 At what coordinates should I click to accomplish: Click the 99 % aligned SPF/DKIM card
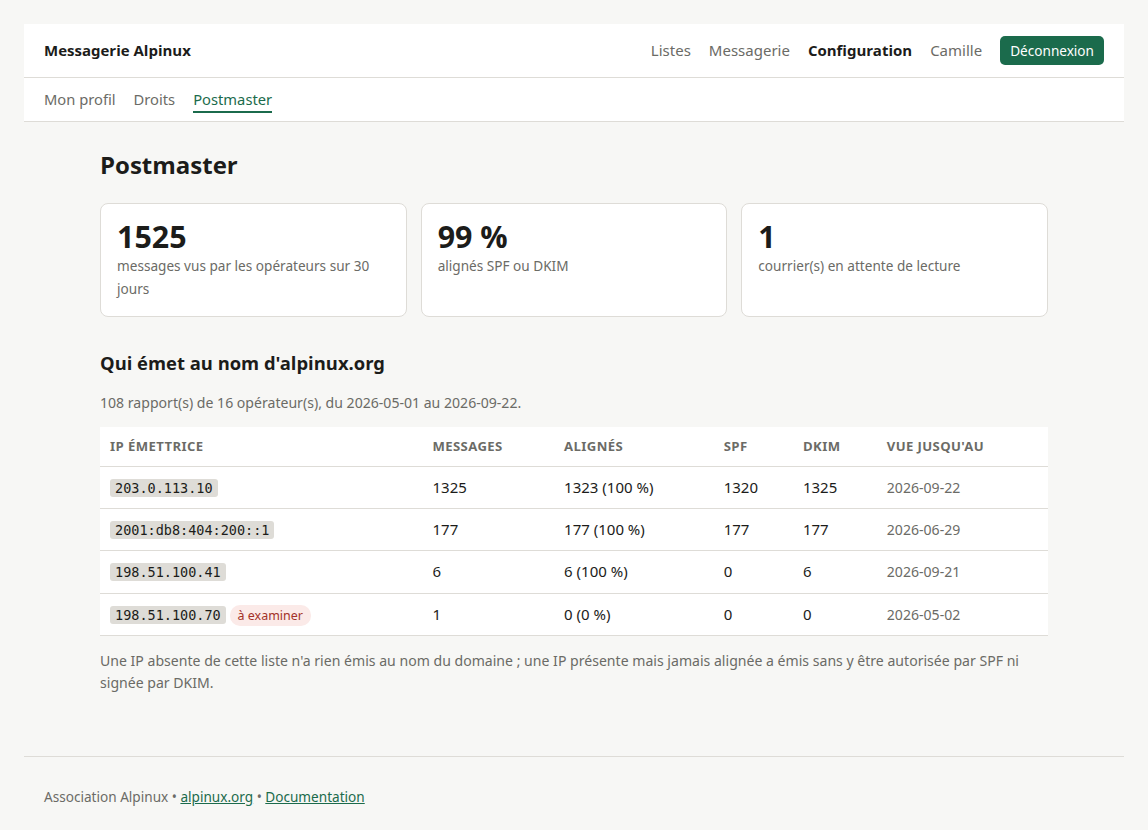(574, 260)
